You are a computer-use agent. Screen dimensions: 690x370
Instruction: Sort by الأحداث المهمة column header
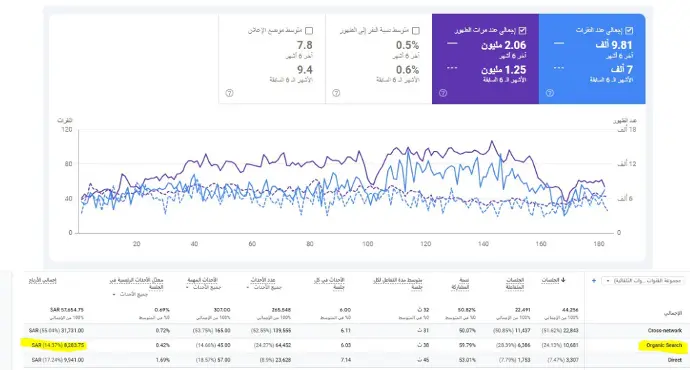[x=203, y=280]
